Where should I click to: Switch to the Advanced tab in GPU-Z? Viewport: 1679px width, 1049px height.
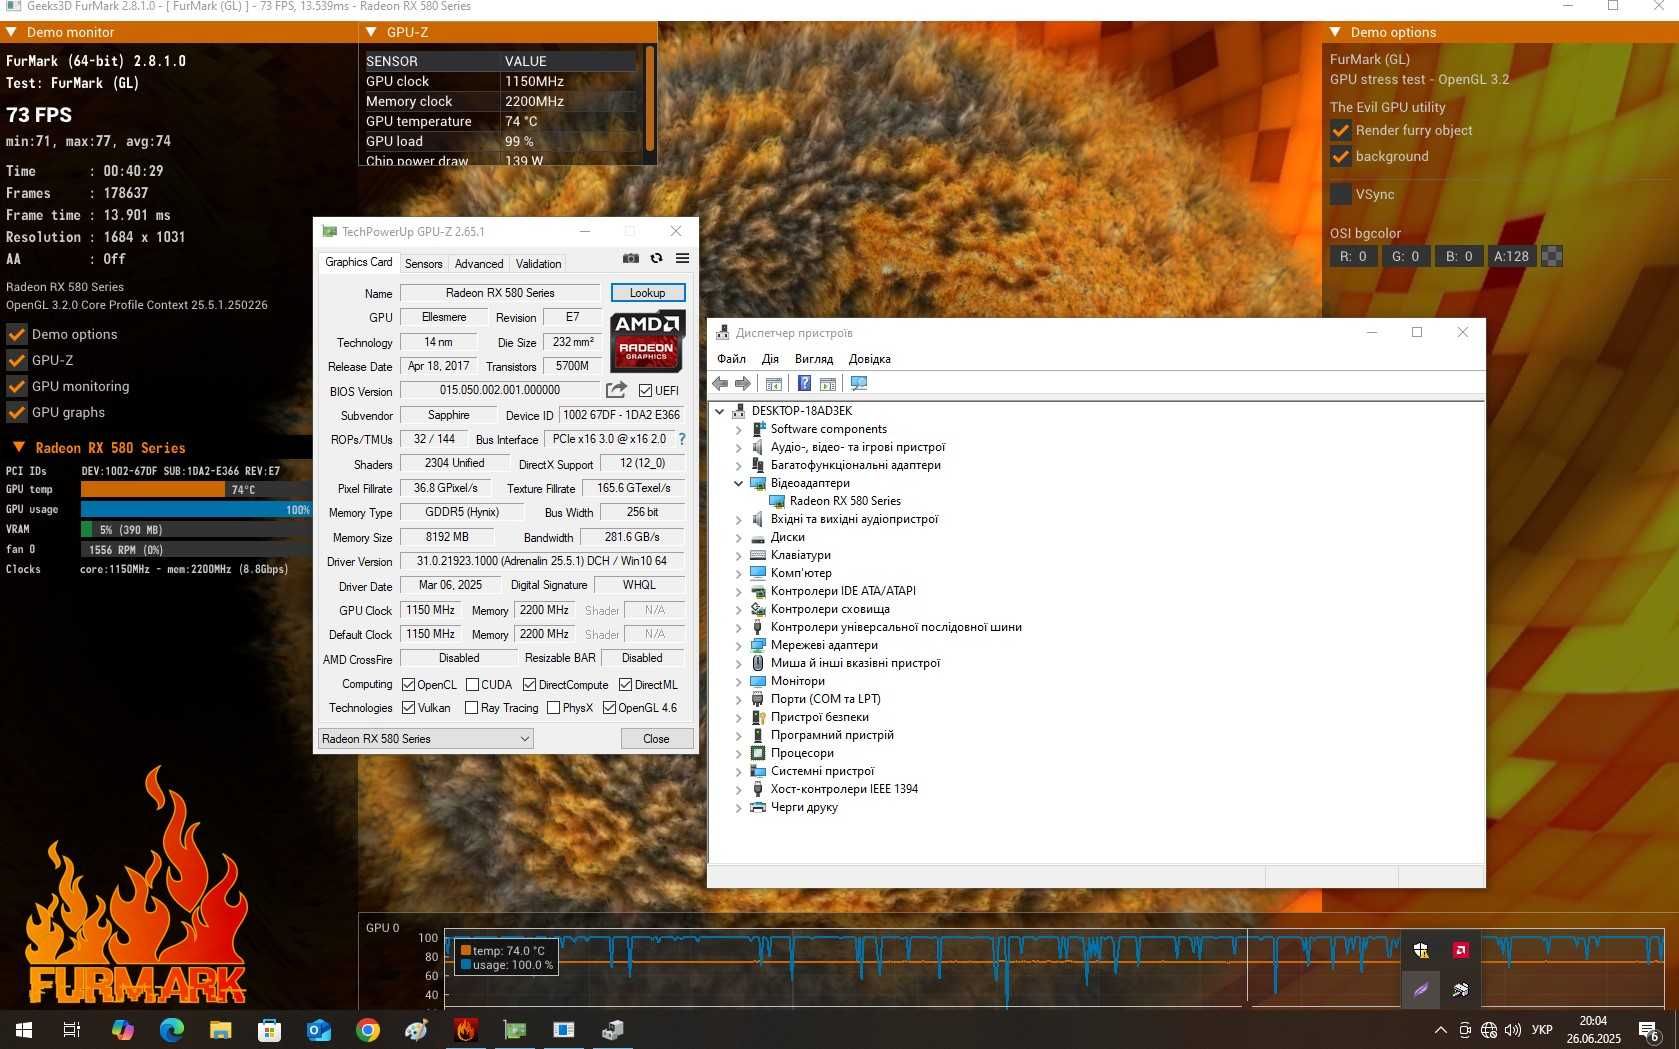(479, 264)
